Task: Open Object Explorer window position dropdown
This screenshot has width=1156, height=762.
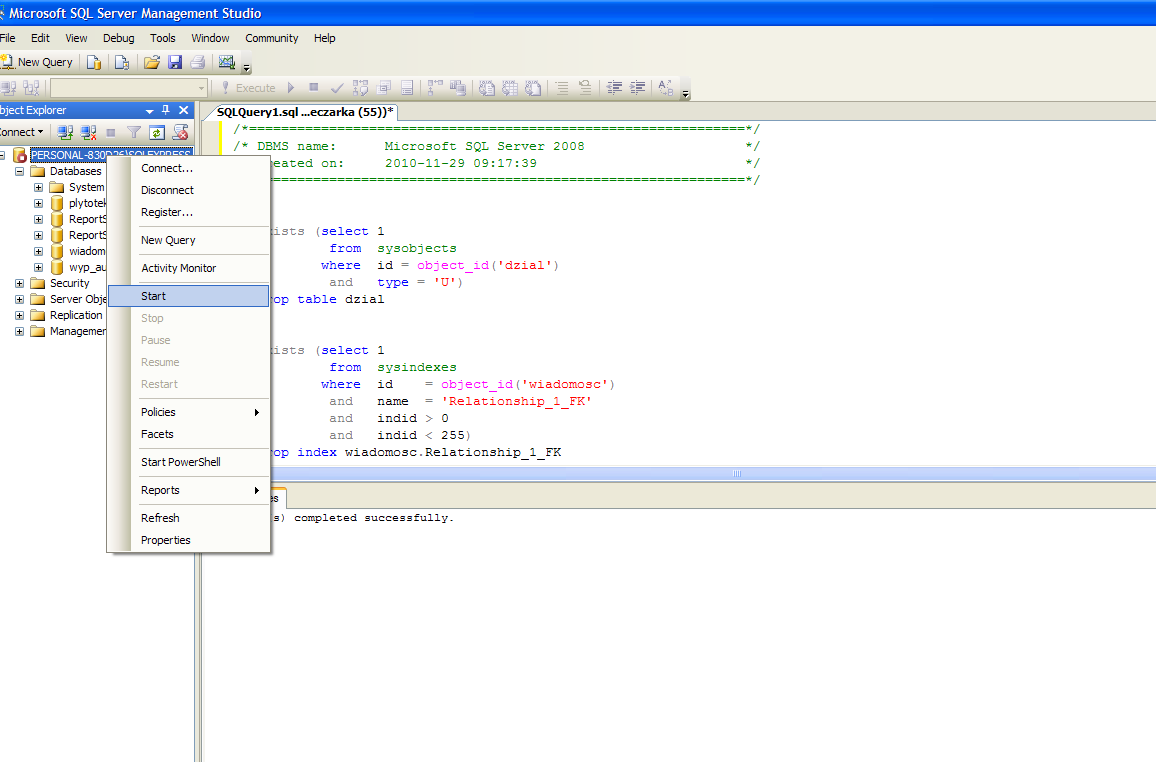Action: pos(150,111)
